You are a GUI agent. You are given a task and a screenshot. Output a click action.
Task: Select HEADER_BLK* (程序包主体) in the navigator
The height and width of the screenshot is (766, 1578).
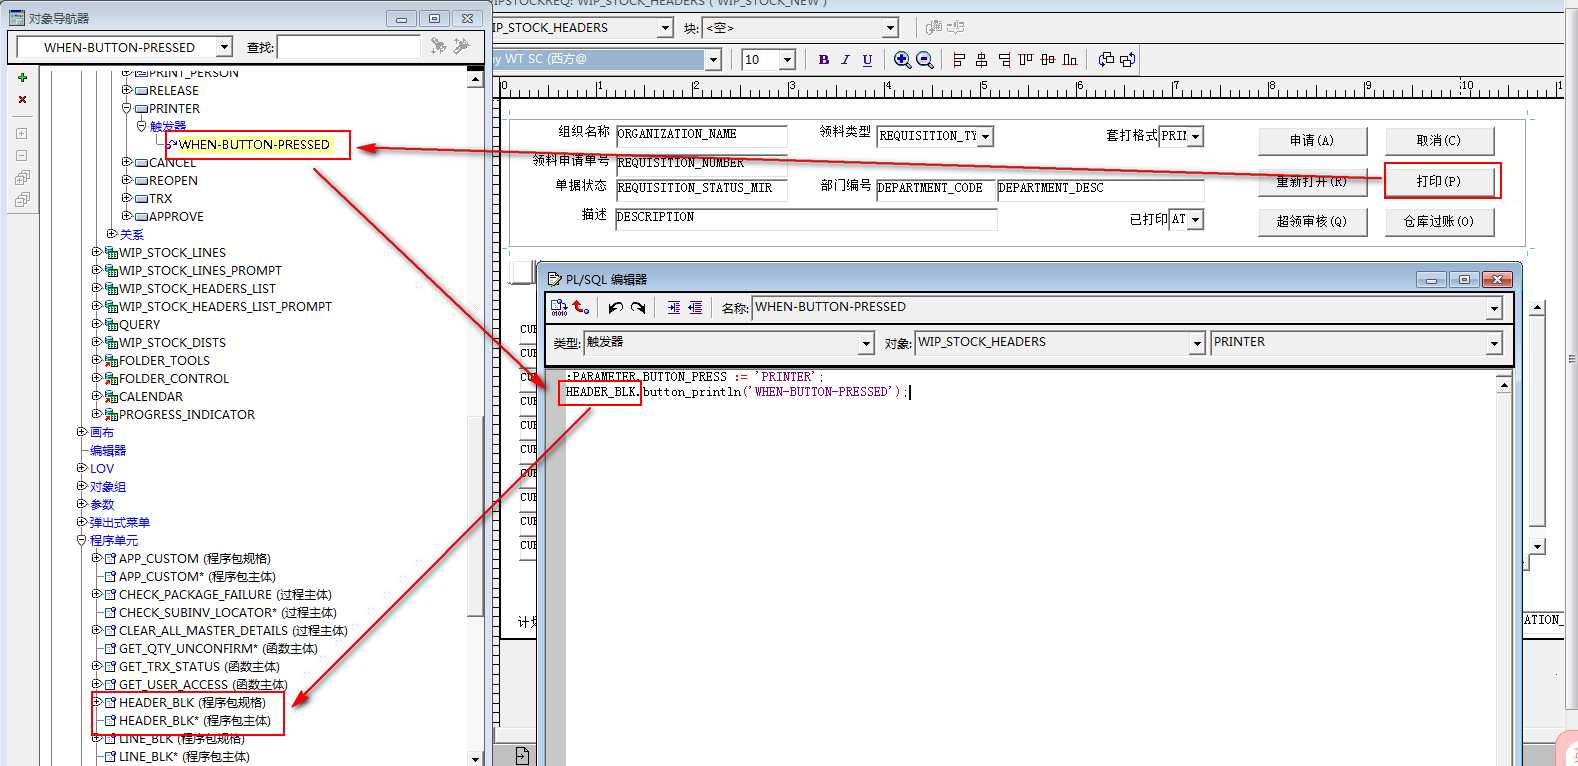click(x=195, y=720)
